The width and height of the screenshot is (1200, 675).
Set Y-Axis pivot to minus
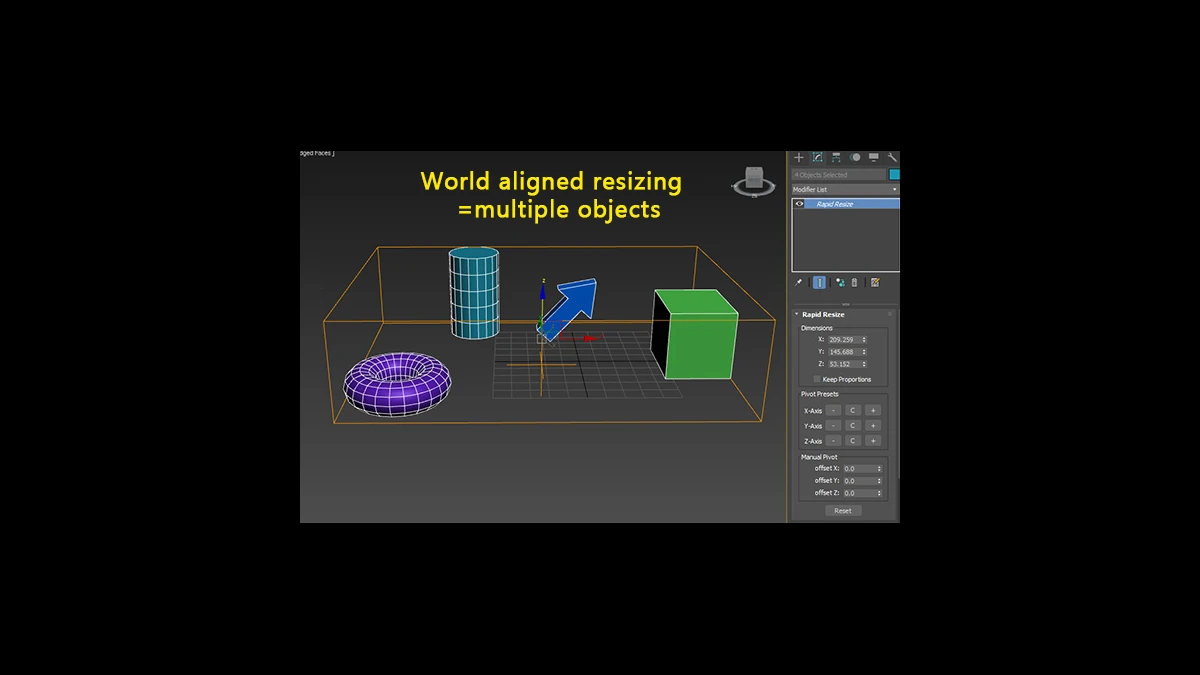[833, 426]
